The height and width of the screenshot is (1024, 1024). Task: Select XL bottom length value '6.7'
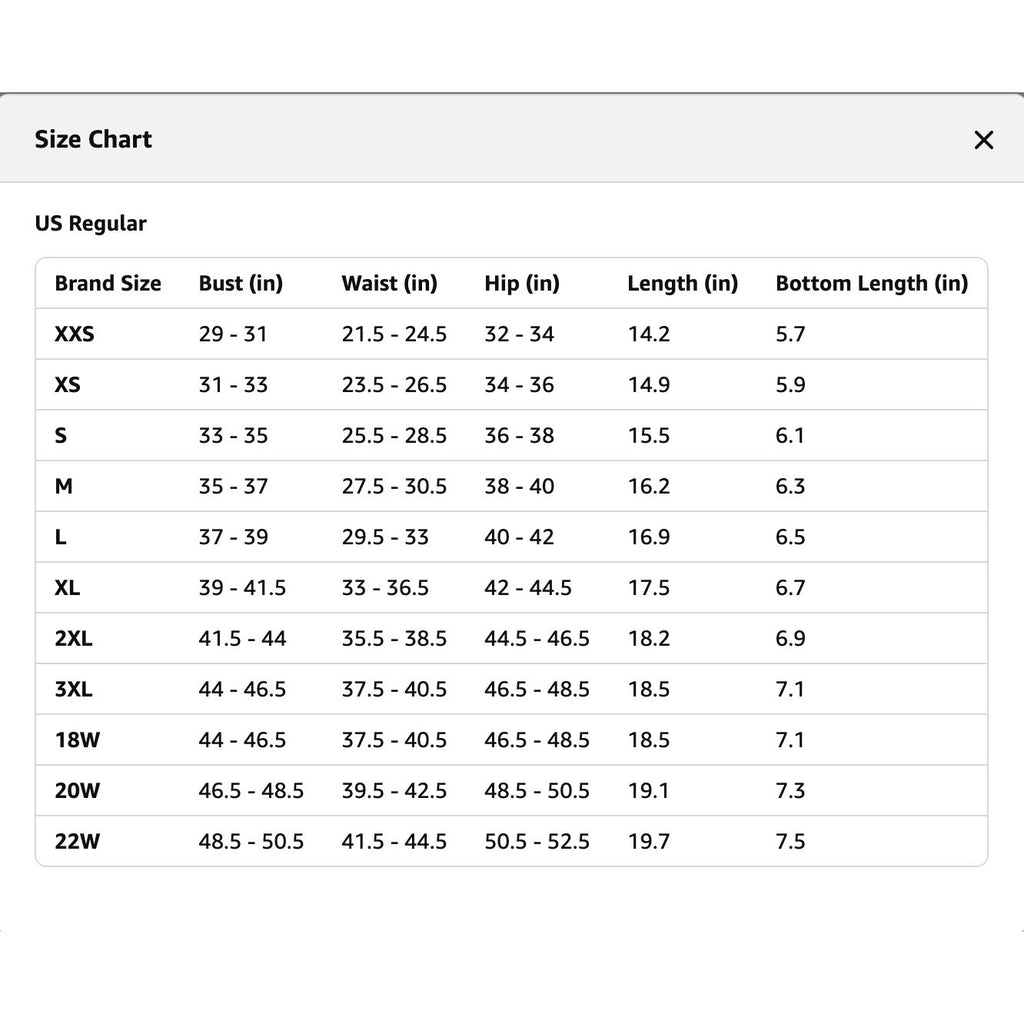(x=790, y=588)
